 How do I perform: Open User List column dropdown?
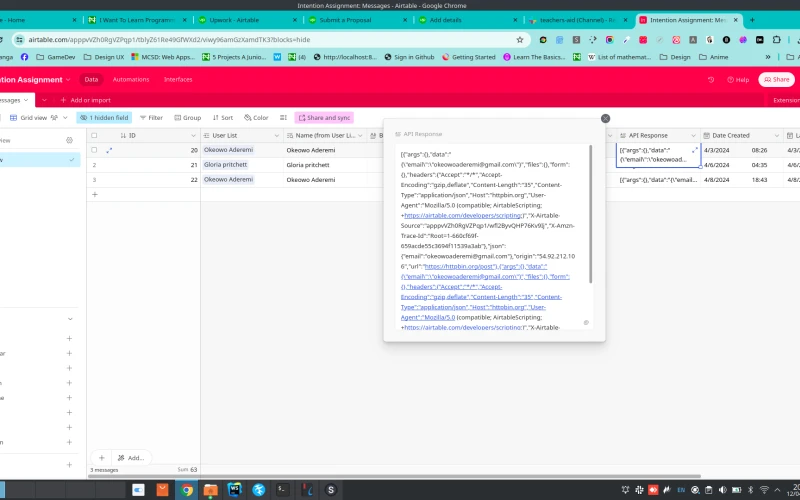tap(277, 136)
